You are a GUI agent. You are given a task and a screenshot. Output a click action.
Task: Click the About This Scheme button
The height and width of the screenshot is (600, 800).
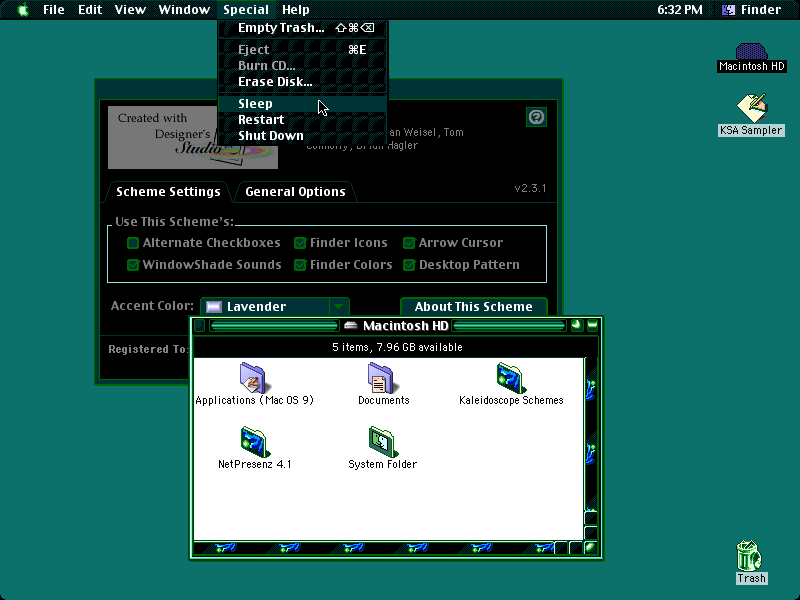click(473, 307)
